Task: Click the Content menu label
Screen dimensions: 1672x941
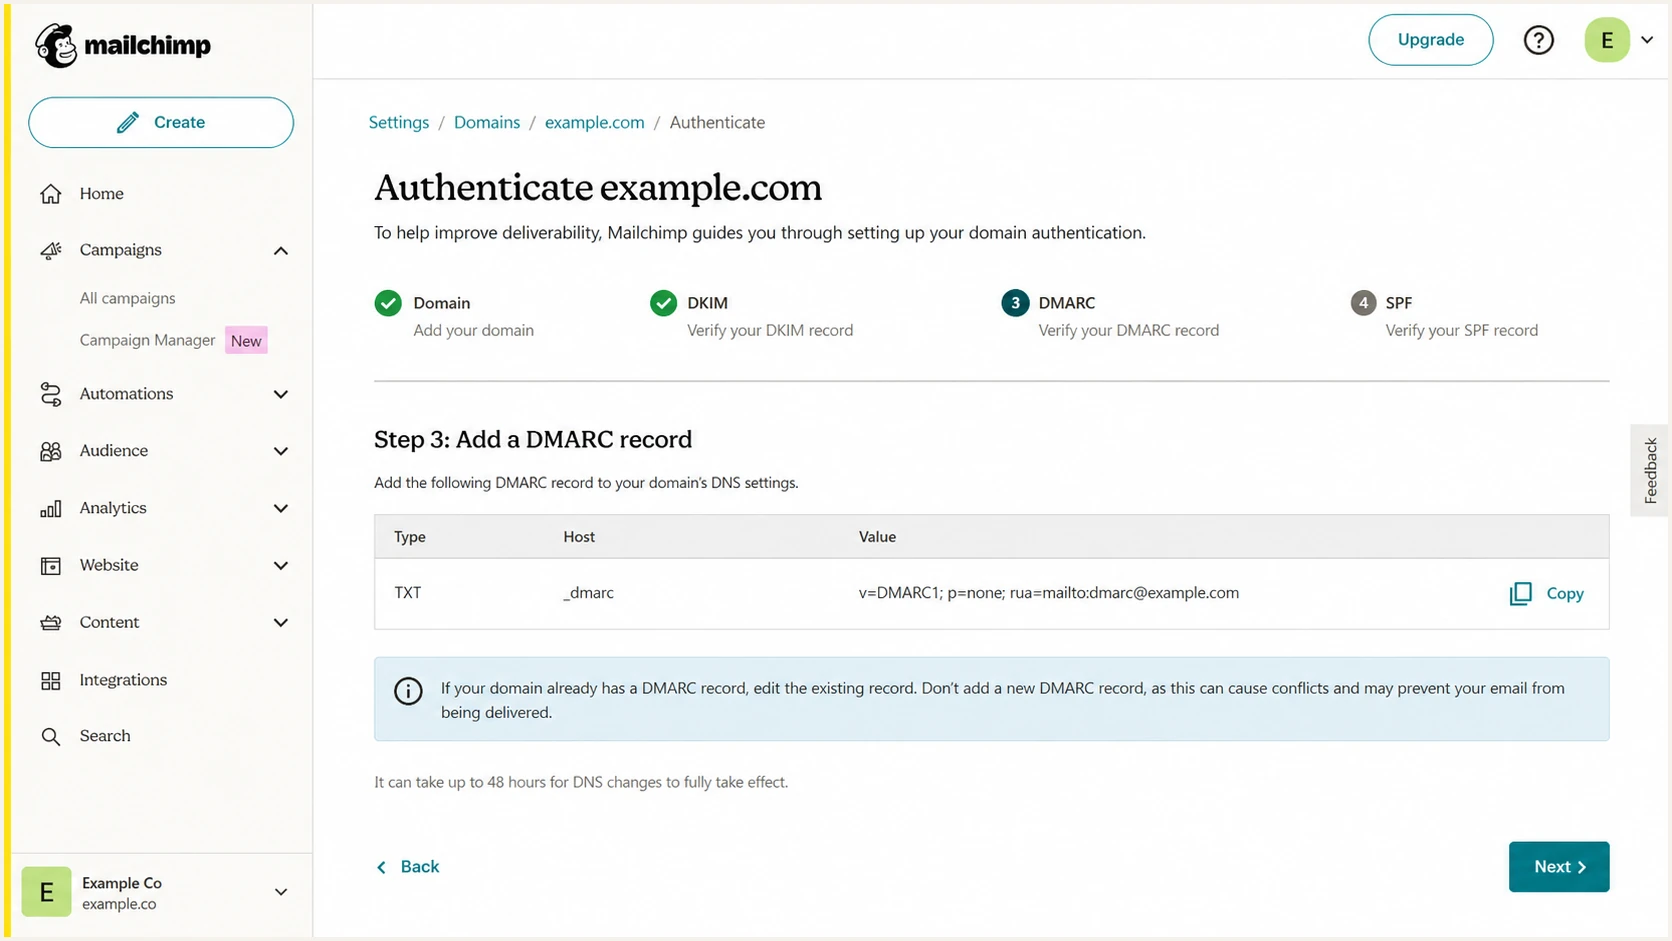Action: pyautogui.click(x=109, y=622)
